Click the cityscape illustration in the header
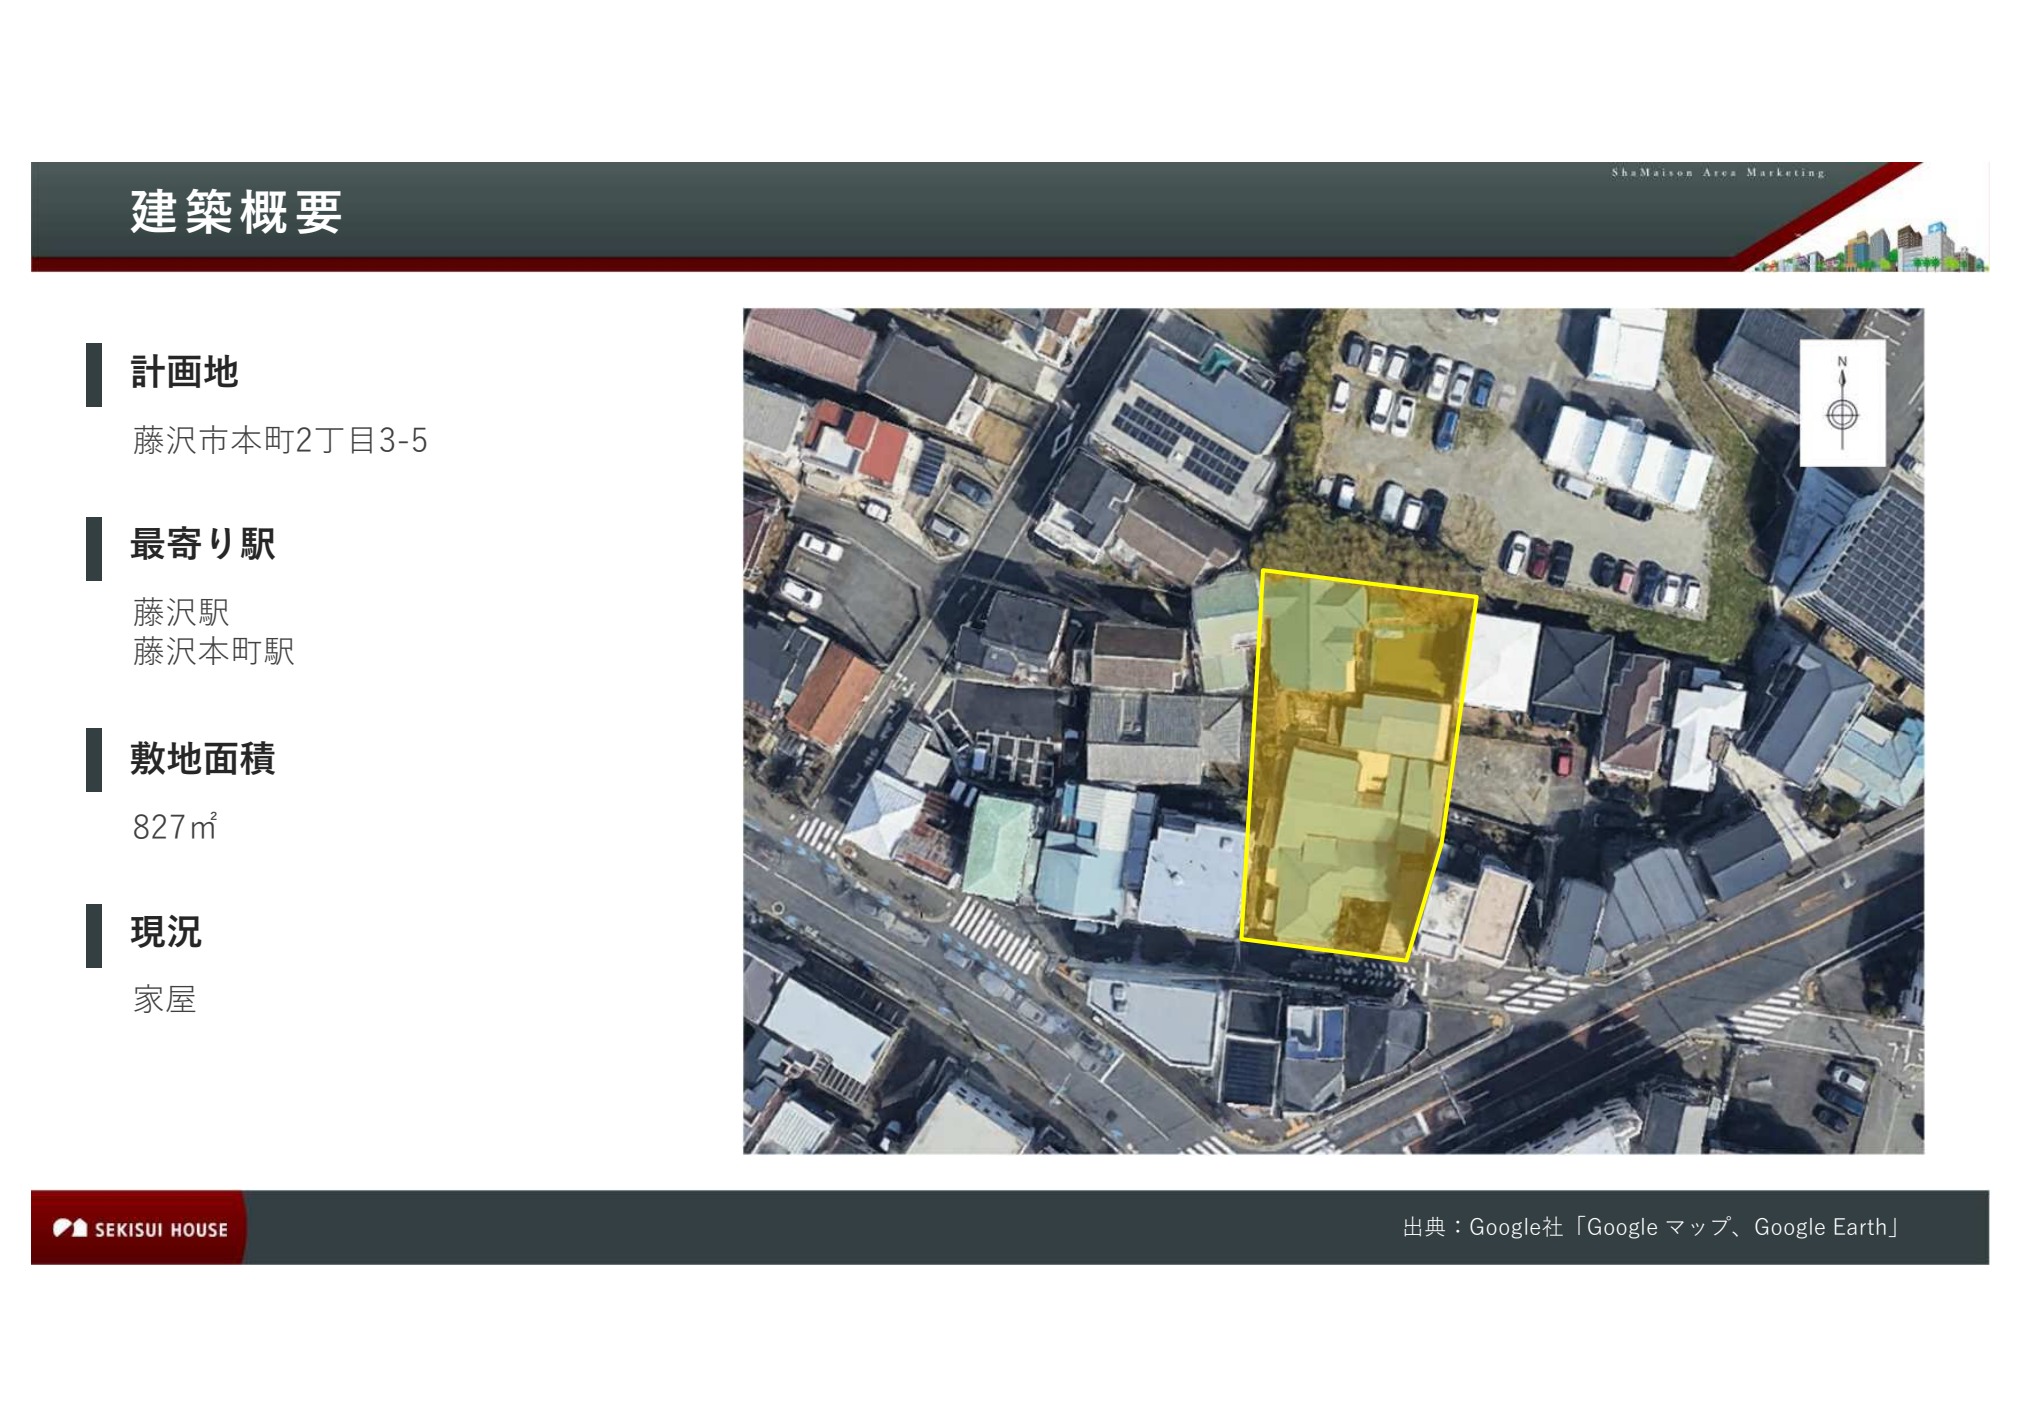The image size is (2021, 1428). [x=1872, y=248]
